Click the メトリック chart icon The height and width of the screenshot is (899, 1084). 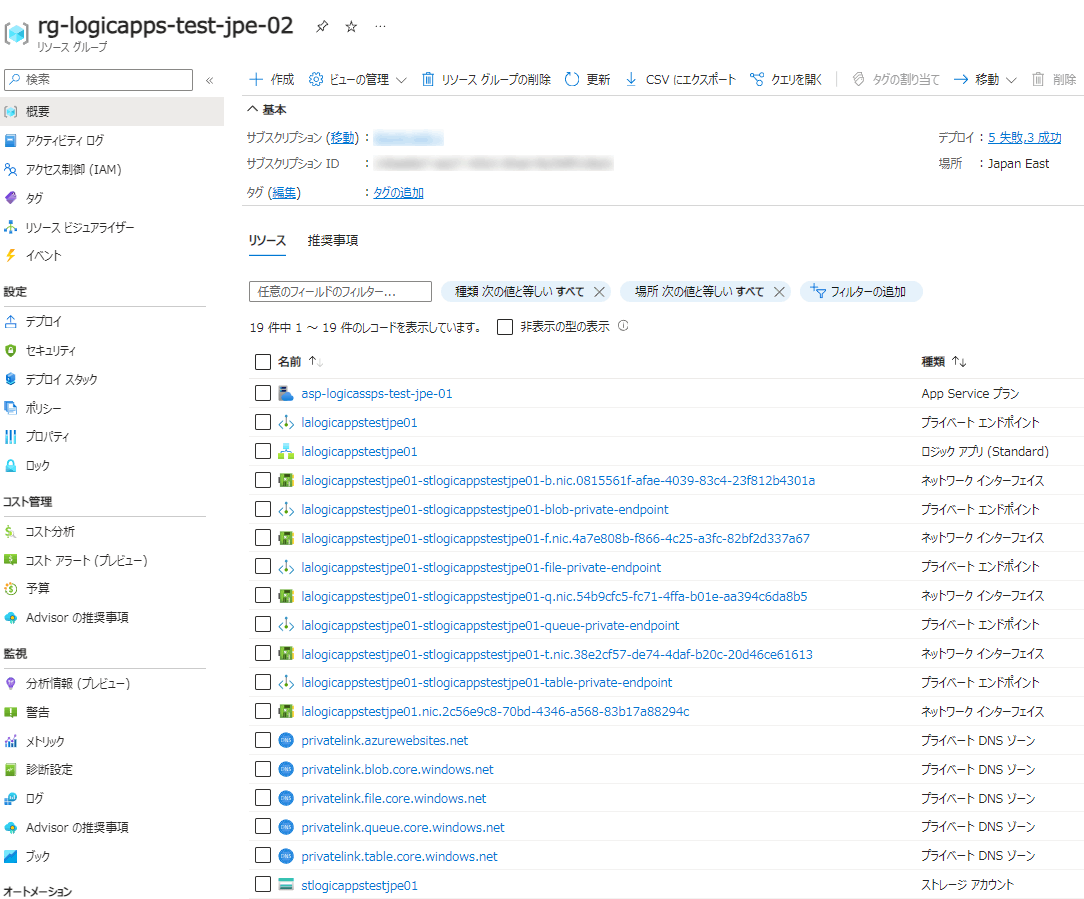click(x=10, y=741)
